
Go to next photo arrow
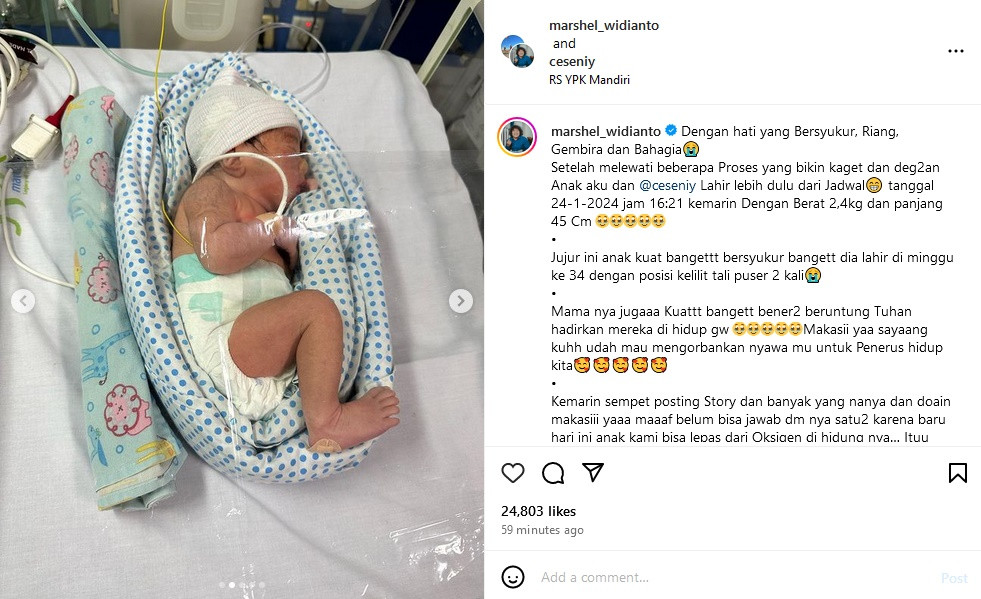[x=460, y=301]
